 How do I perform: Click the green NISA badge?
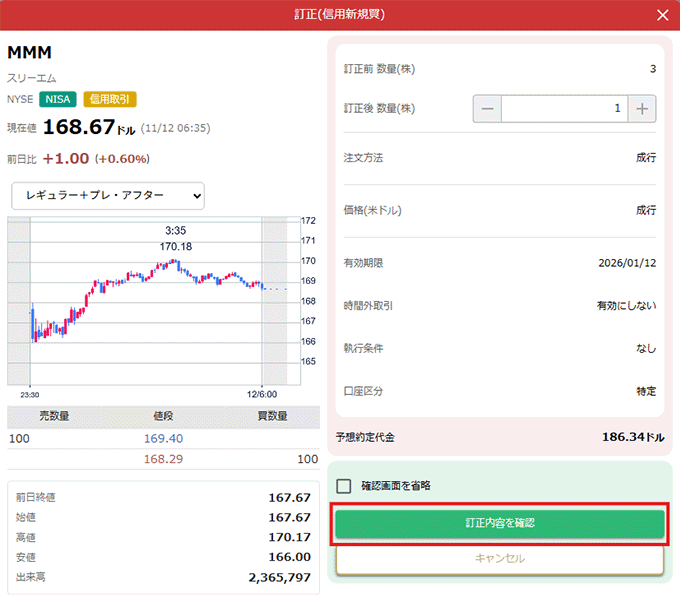pos(58,99)
